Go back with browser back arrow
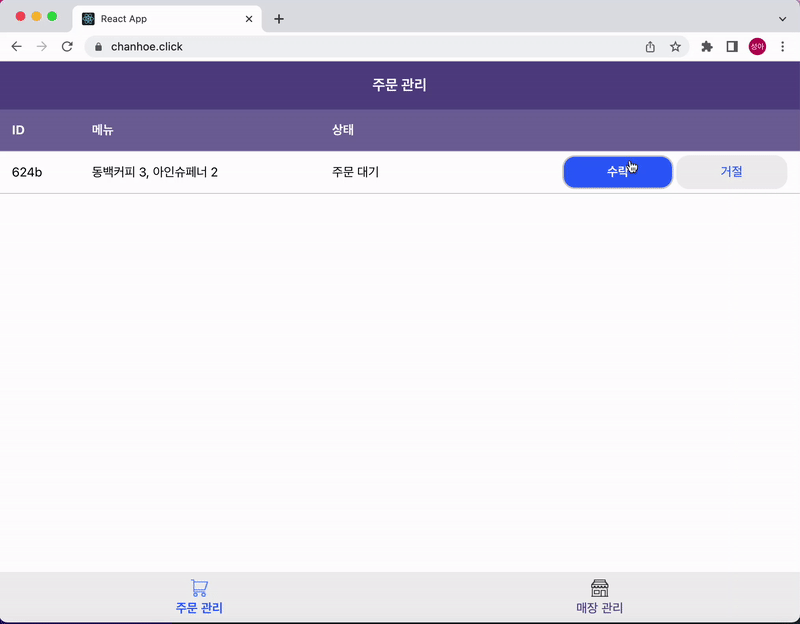Viewport: 800px width, 624px height. [16, 46]
